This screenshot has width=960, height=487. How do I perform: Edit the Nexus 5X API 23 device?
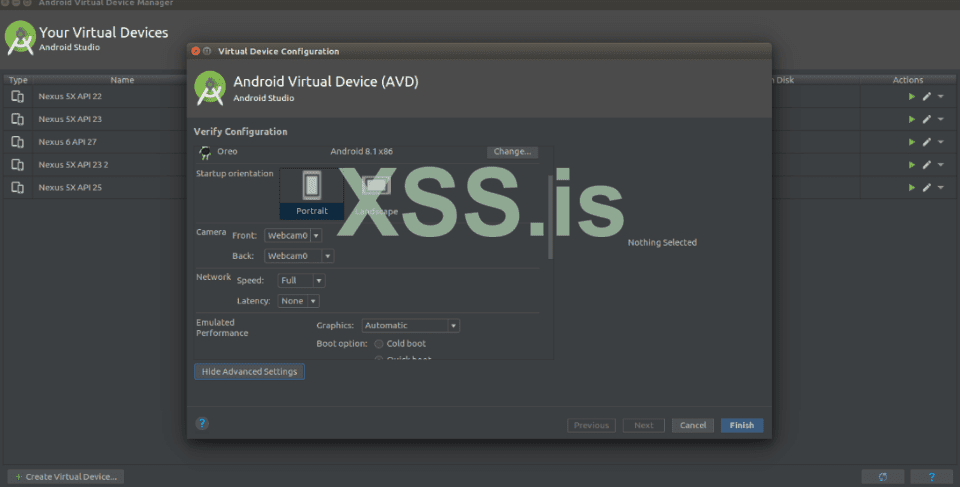(927, 119)
